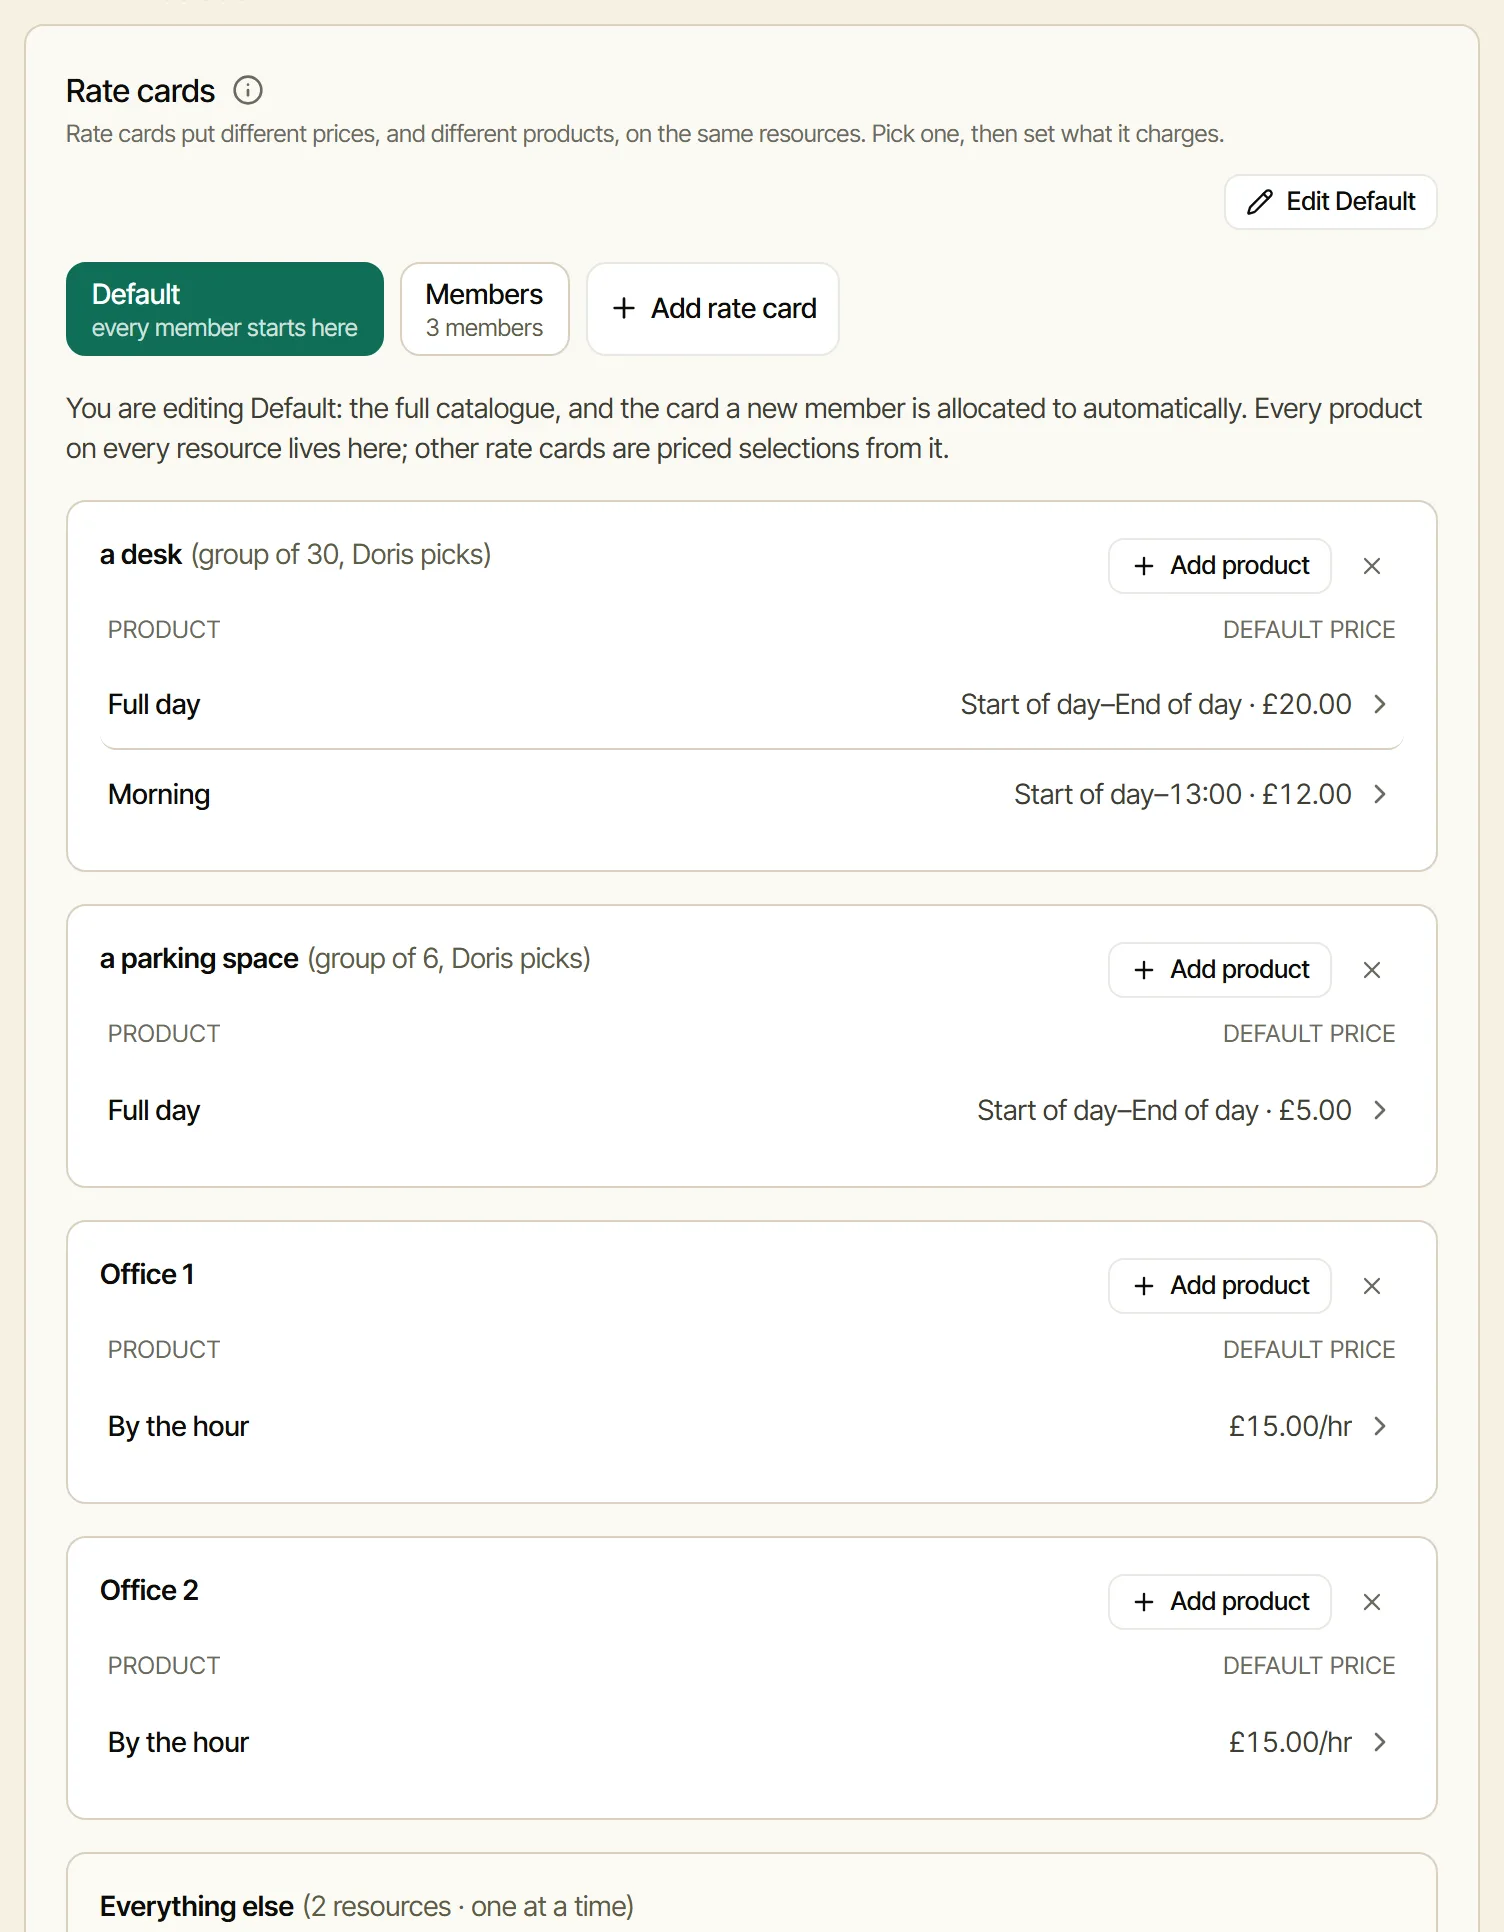Remove Office 1 using its X icon
Screen dimensions: 1504x1932
coord(1372,1286)
